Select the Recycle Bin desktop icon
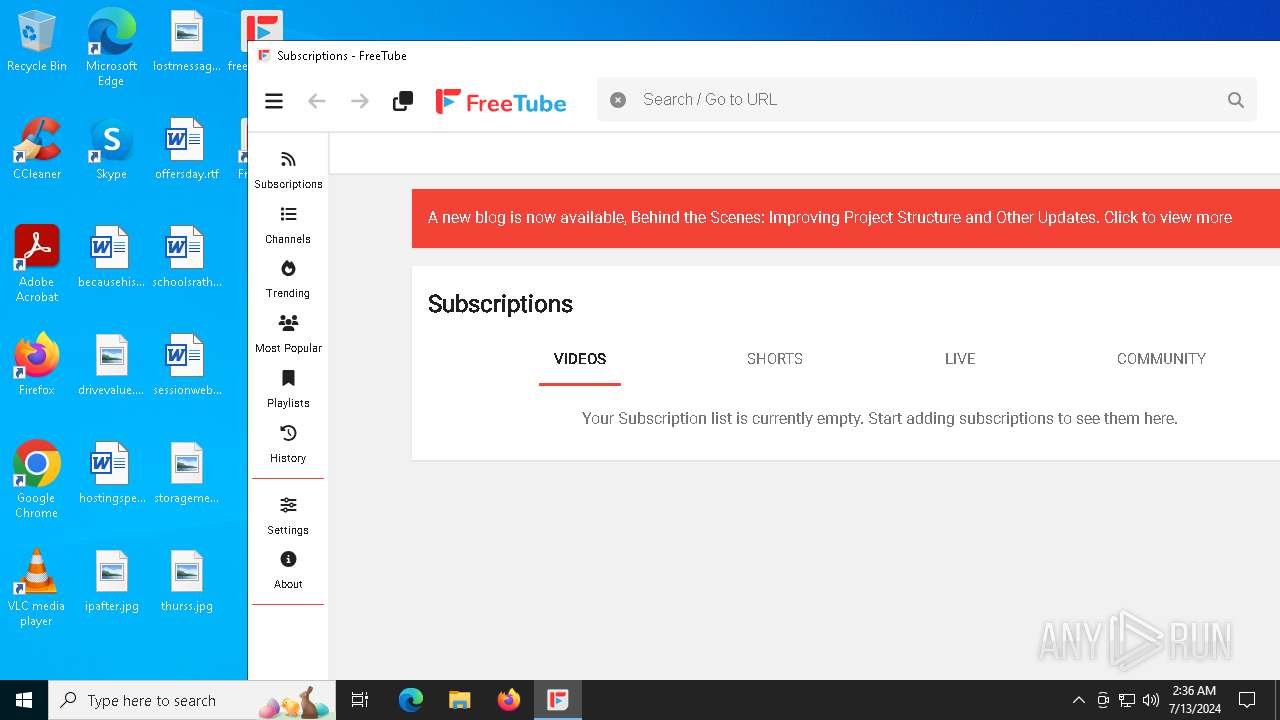 click(37, 42)
